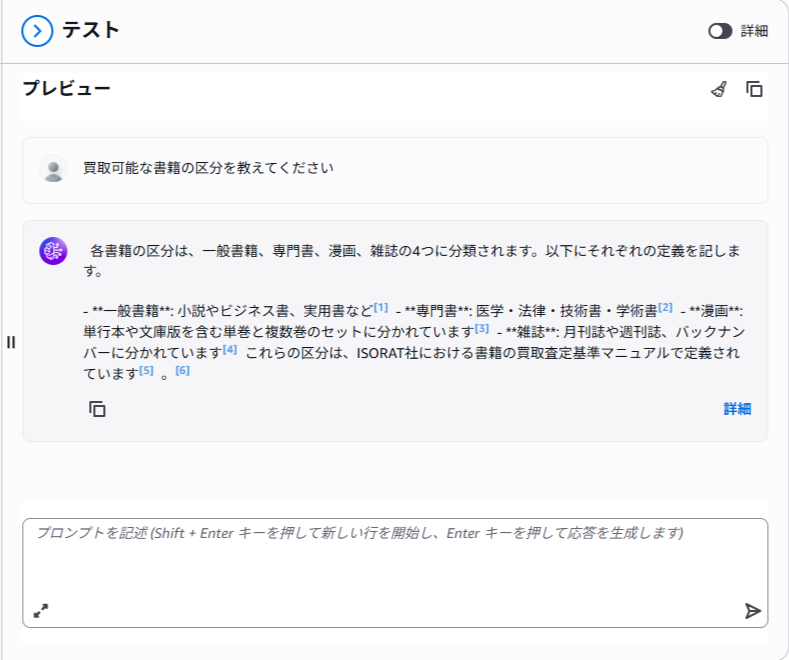
Task: Click the user avatar icon in the question
Action: (53, 168)
